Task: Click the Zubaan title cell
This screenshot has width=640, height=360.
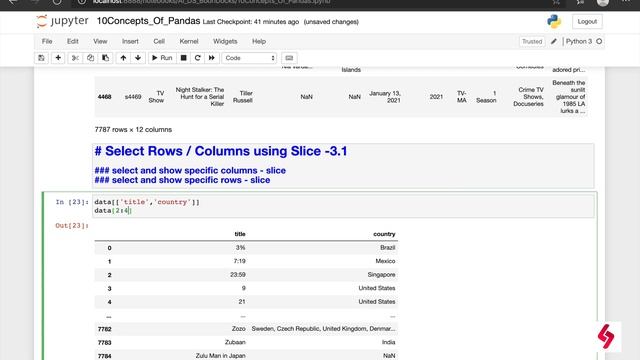Action: tap(235, 342)
